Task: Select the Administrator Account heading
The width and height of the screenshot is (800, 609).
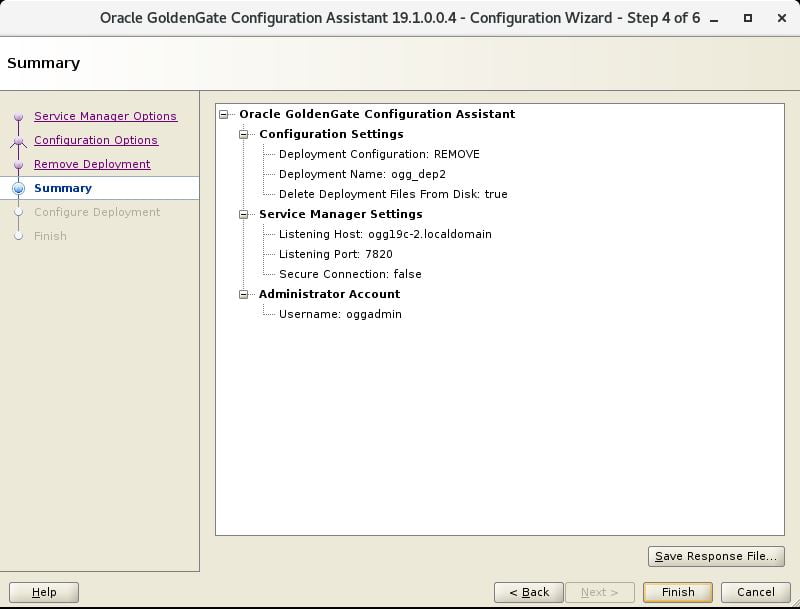Action: click(x=329, y=294)
